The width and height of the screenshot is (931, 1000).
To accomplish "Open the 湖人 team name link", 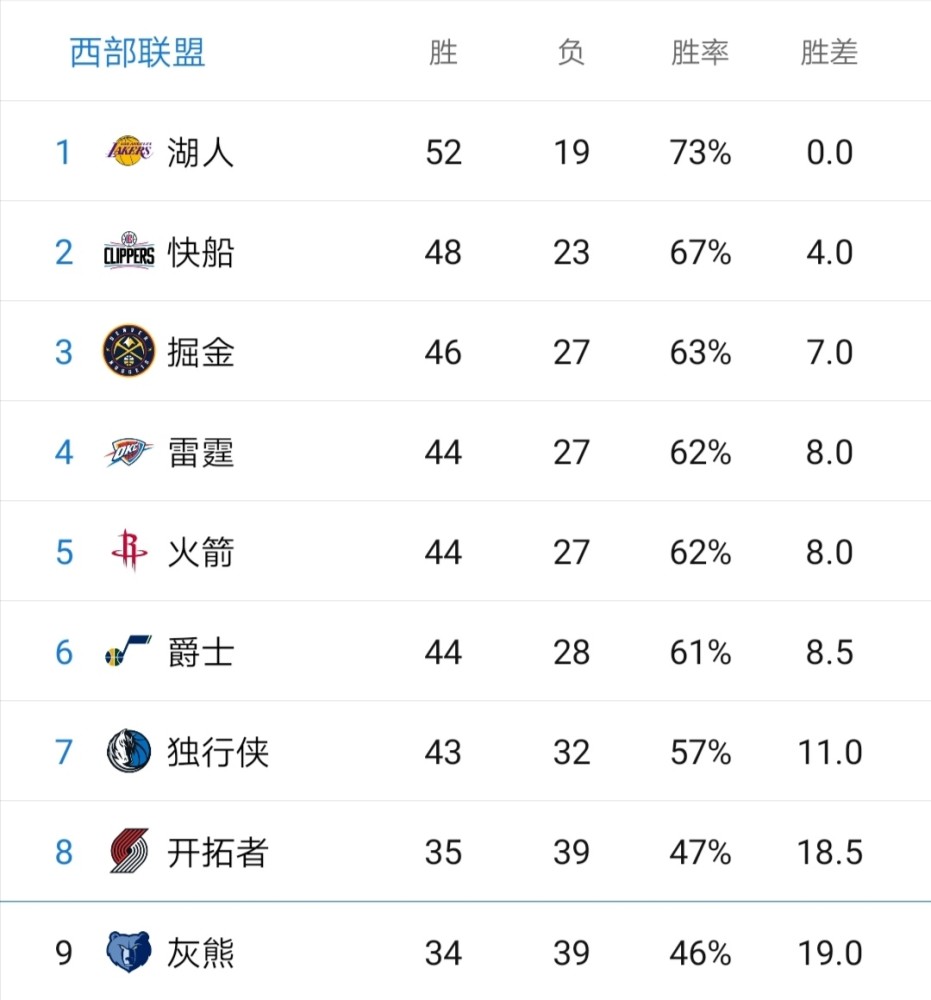I will (x=201, y=153).
